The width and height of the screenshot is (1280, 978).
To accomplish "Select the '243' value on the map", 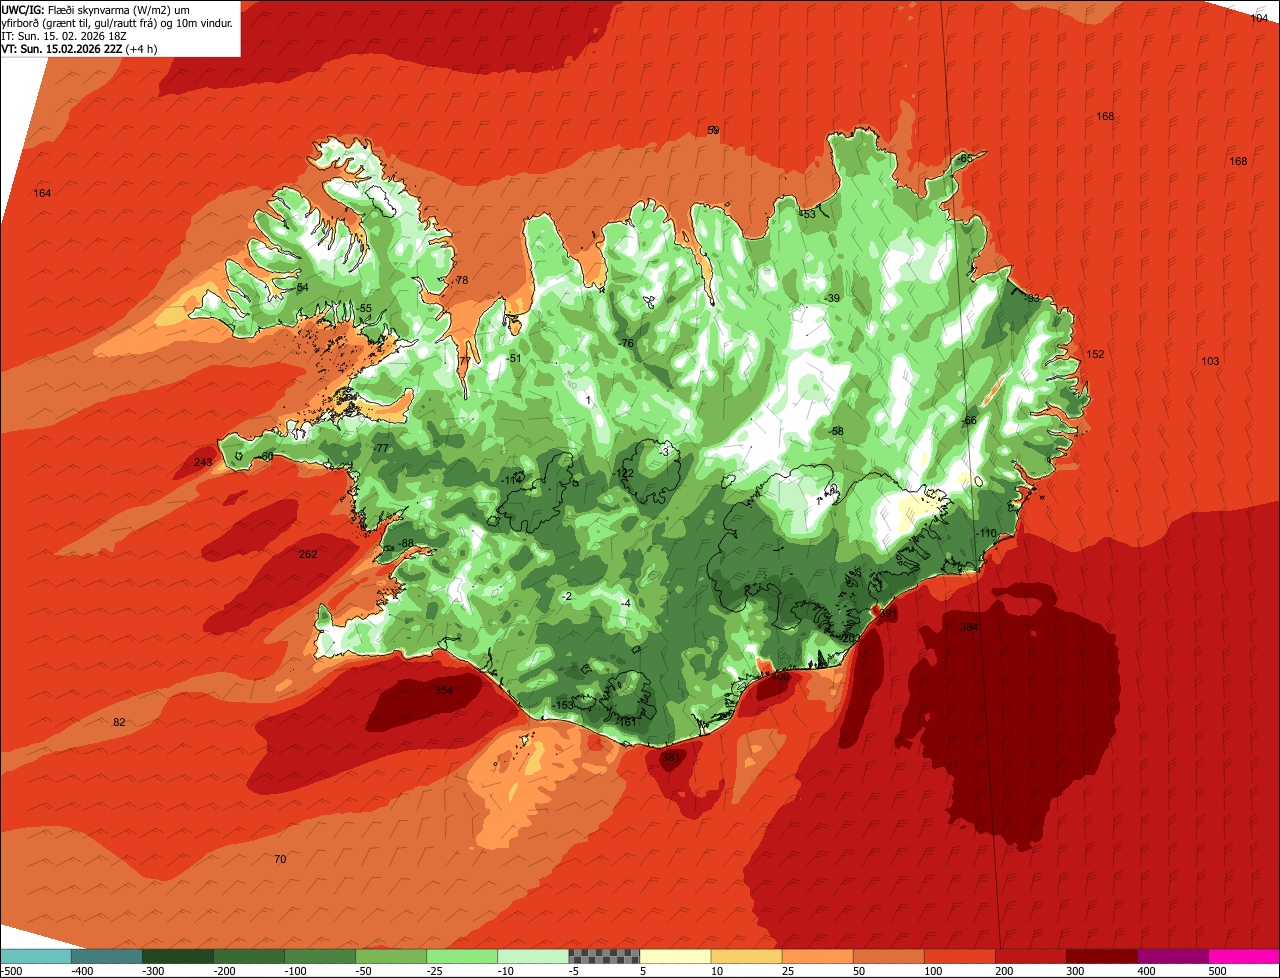I will (203, 462).
